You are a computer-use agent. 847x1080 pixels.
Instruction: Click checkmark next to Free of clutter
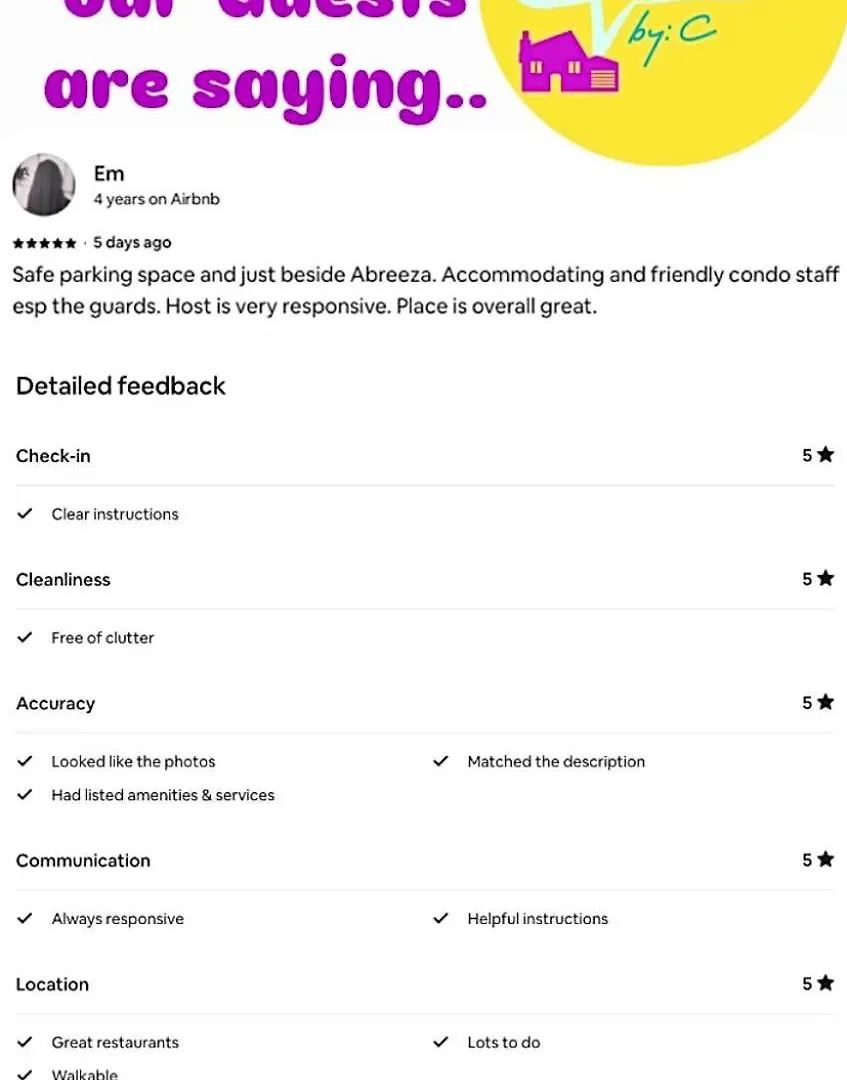click(x=25, y=638)
